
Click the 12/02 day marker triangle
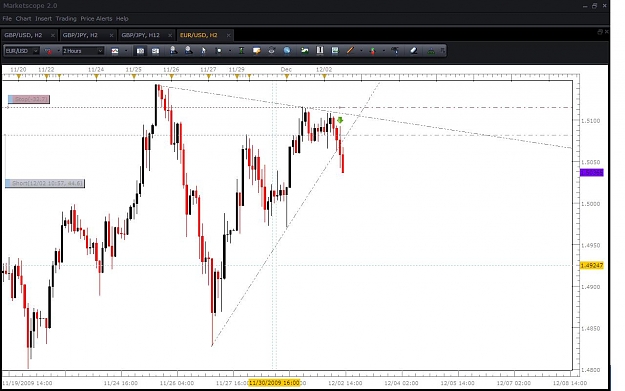pos(324,77)
